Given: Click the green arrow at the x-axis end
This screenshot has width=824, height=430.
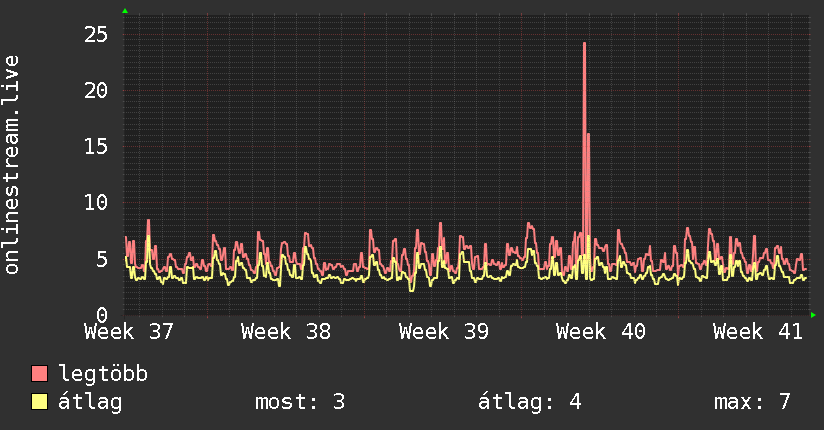Looking at the screenshot, I should tap(813, 315).
